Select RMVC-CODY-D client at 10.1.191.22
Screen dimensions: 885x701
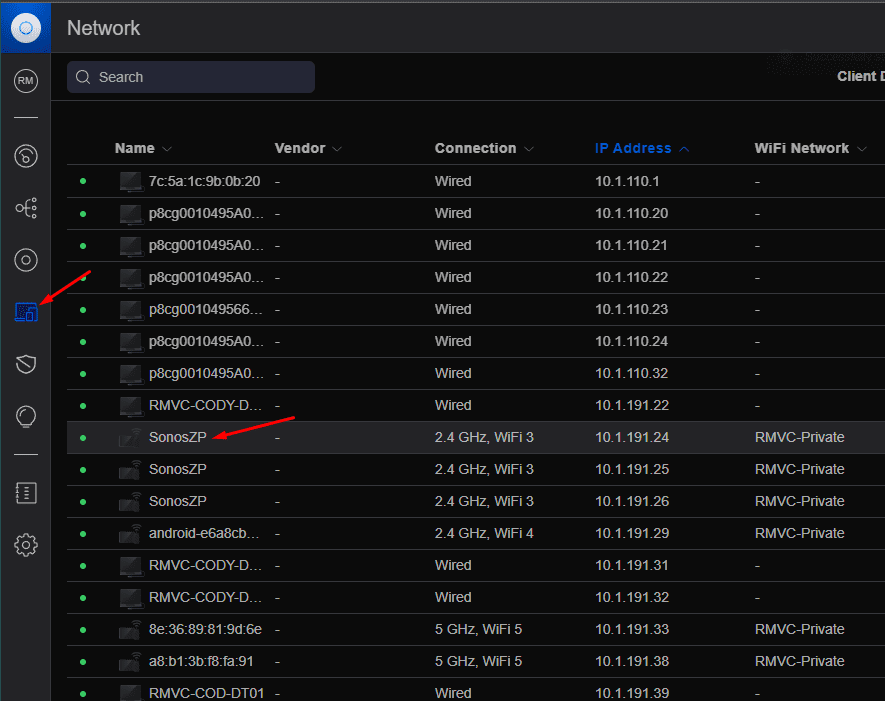pos(205,405)
